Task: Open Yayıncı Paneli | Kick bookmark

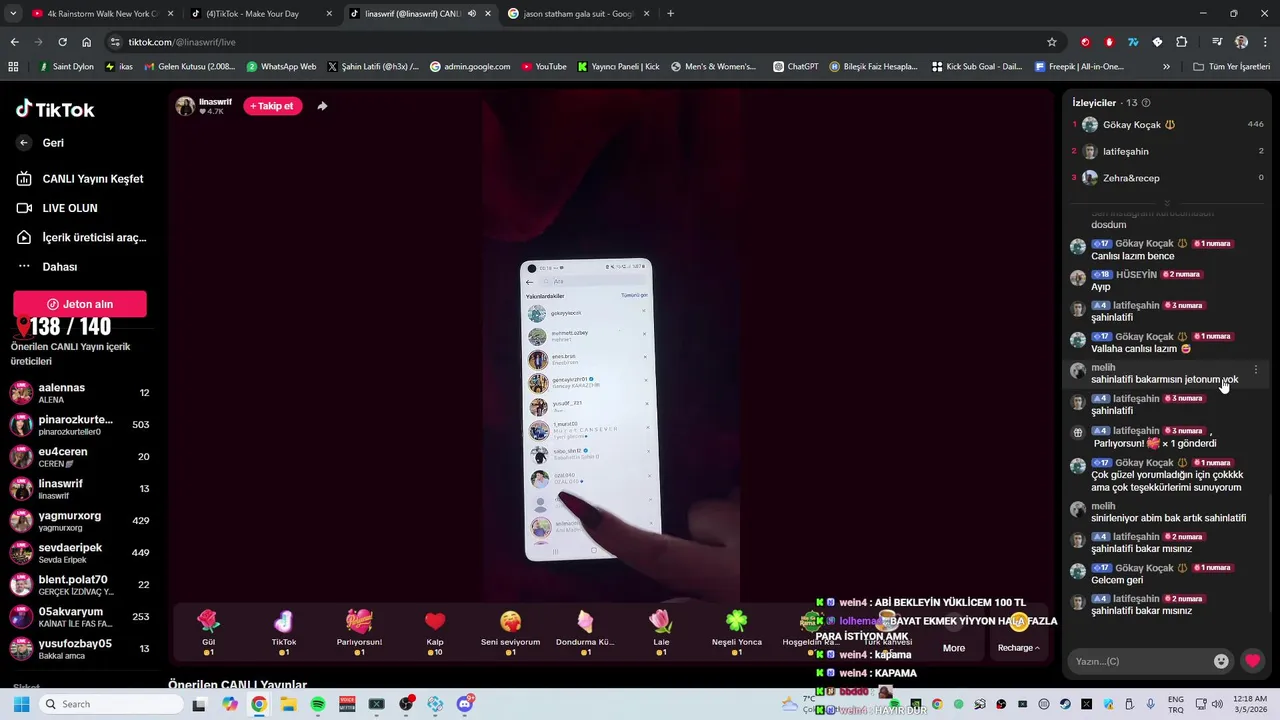Action: (x=618, y=67)
